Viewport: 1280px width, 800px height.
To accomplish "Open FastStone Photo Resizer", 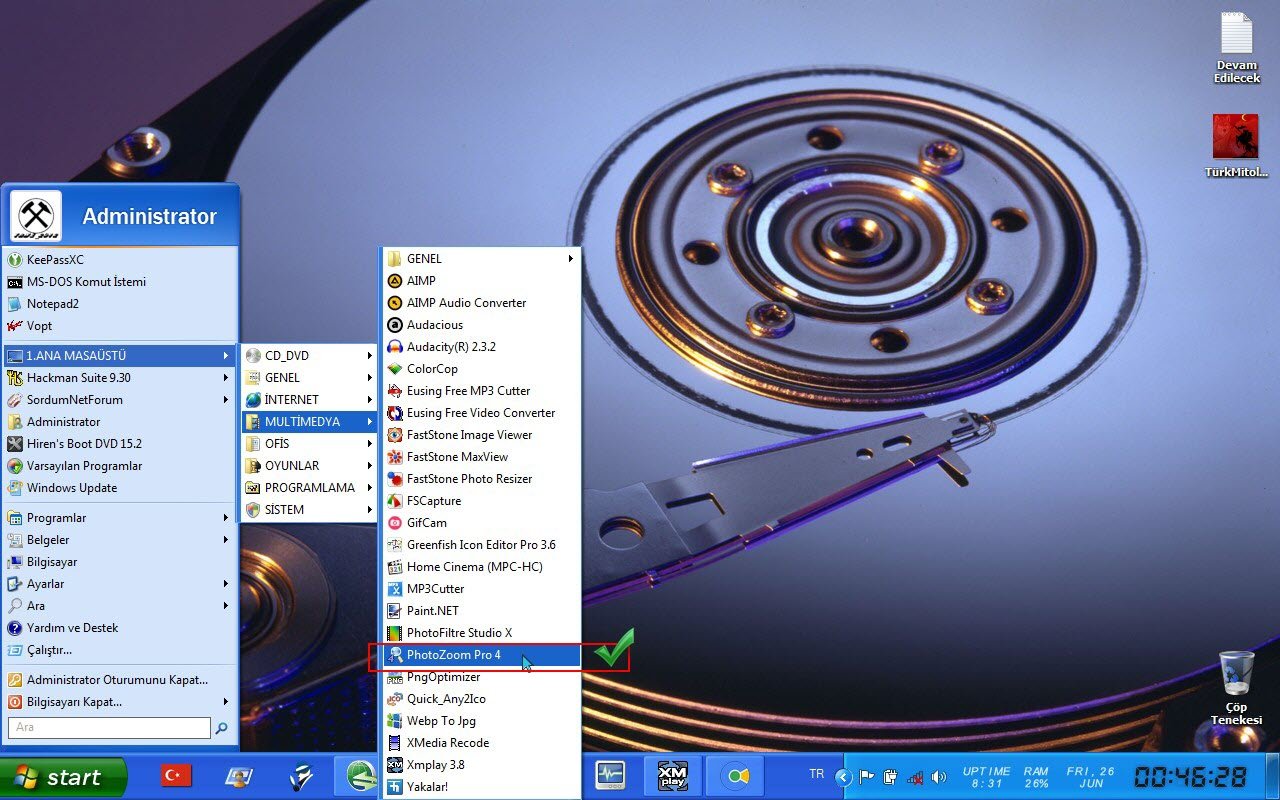I will click(481, 479).
